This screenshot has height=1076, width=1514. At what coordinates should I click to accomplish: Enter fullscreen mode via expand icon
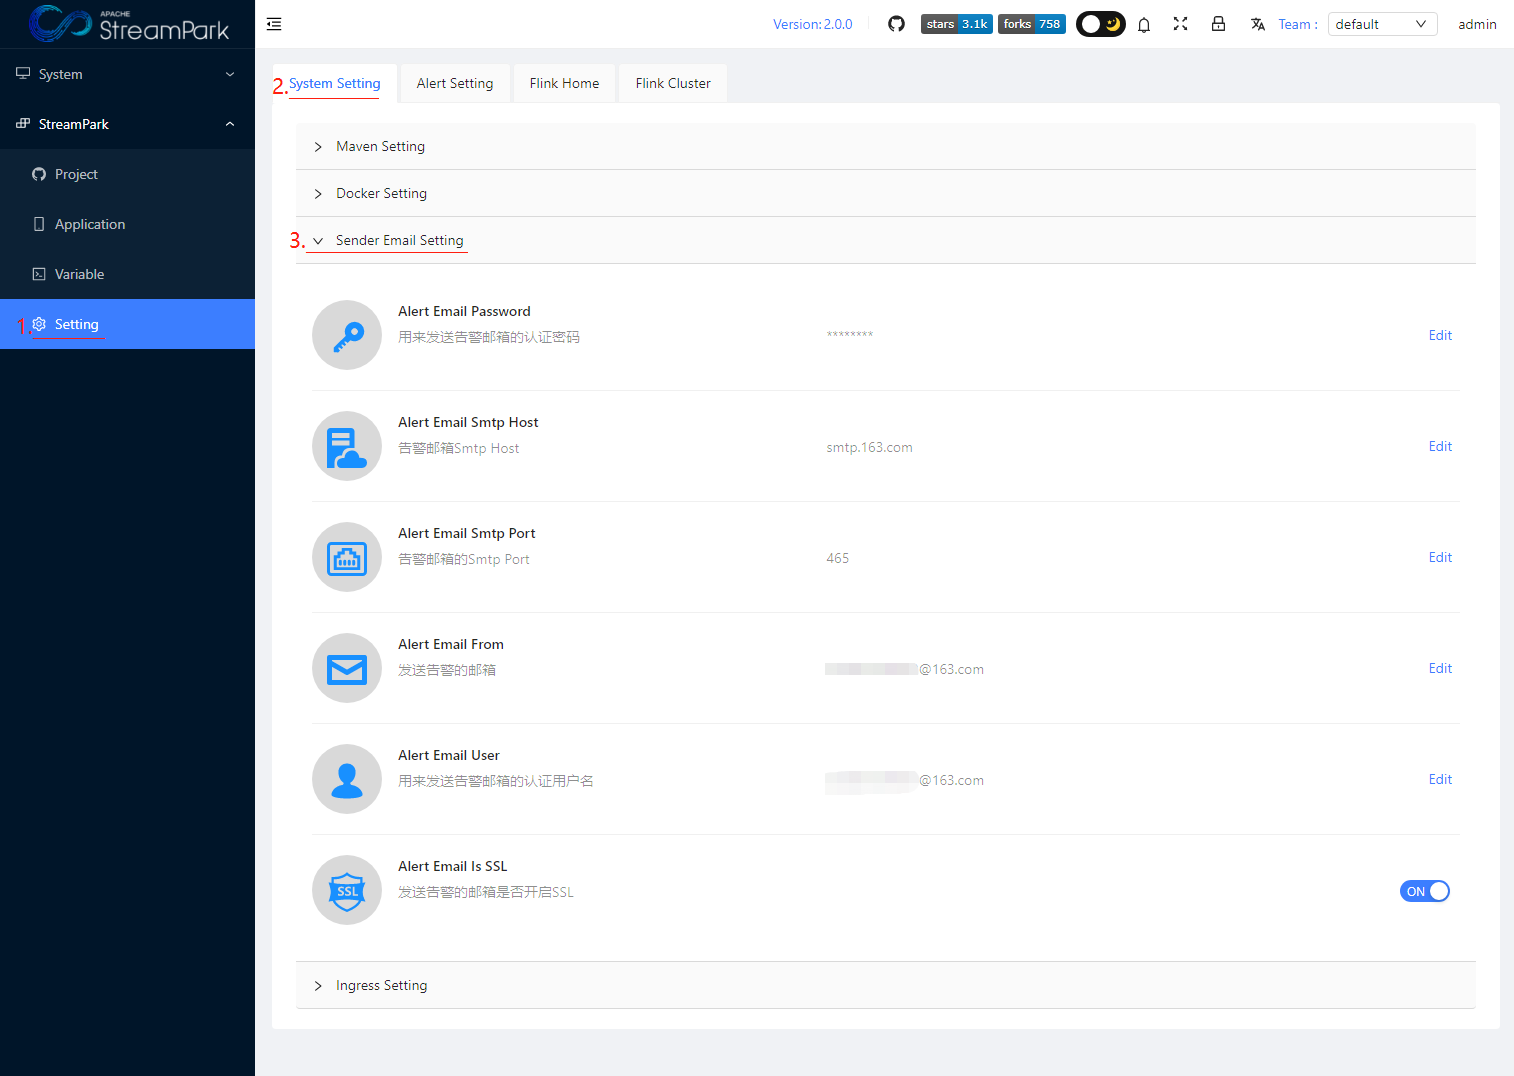tap(1180, 24)
